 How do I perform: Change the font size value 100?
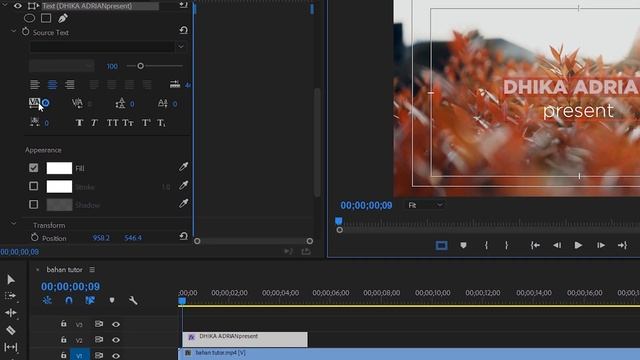click(x=112, y=66)
